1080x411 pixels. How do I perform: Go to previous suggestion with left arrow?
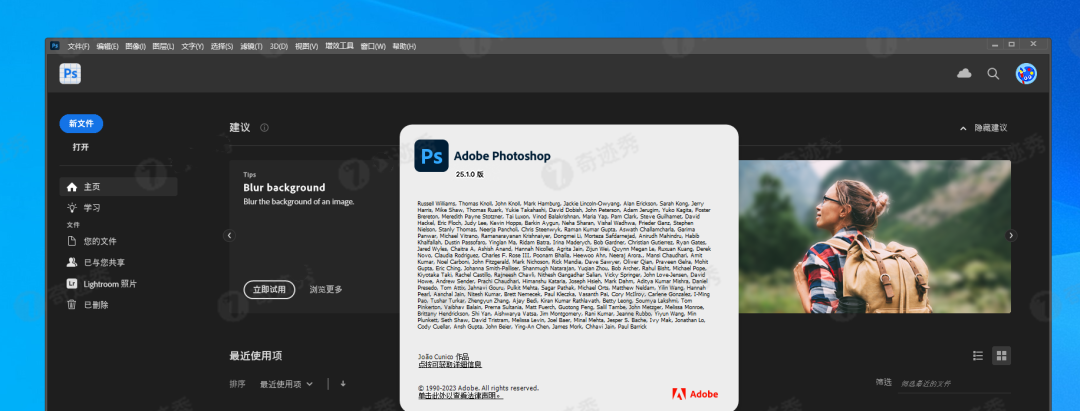click(229, 235)
